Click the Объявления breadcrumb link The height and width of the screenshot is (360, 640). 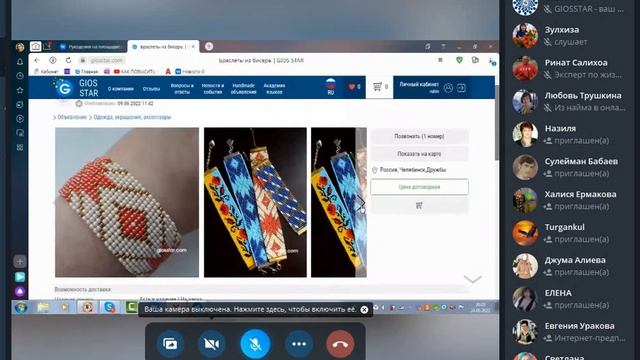pos(72,117)
